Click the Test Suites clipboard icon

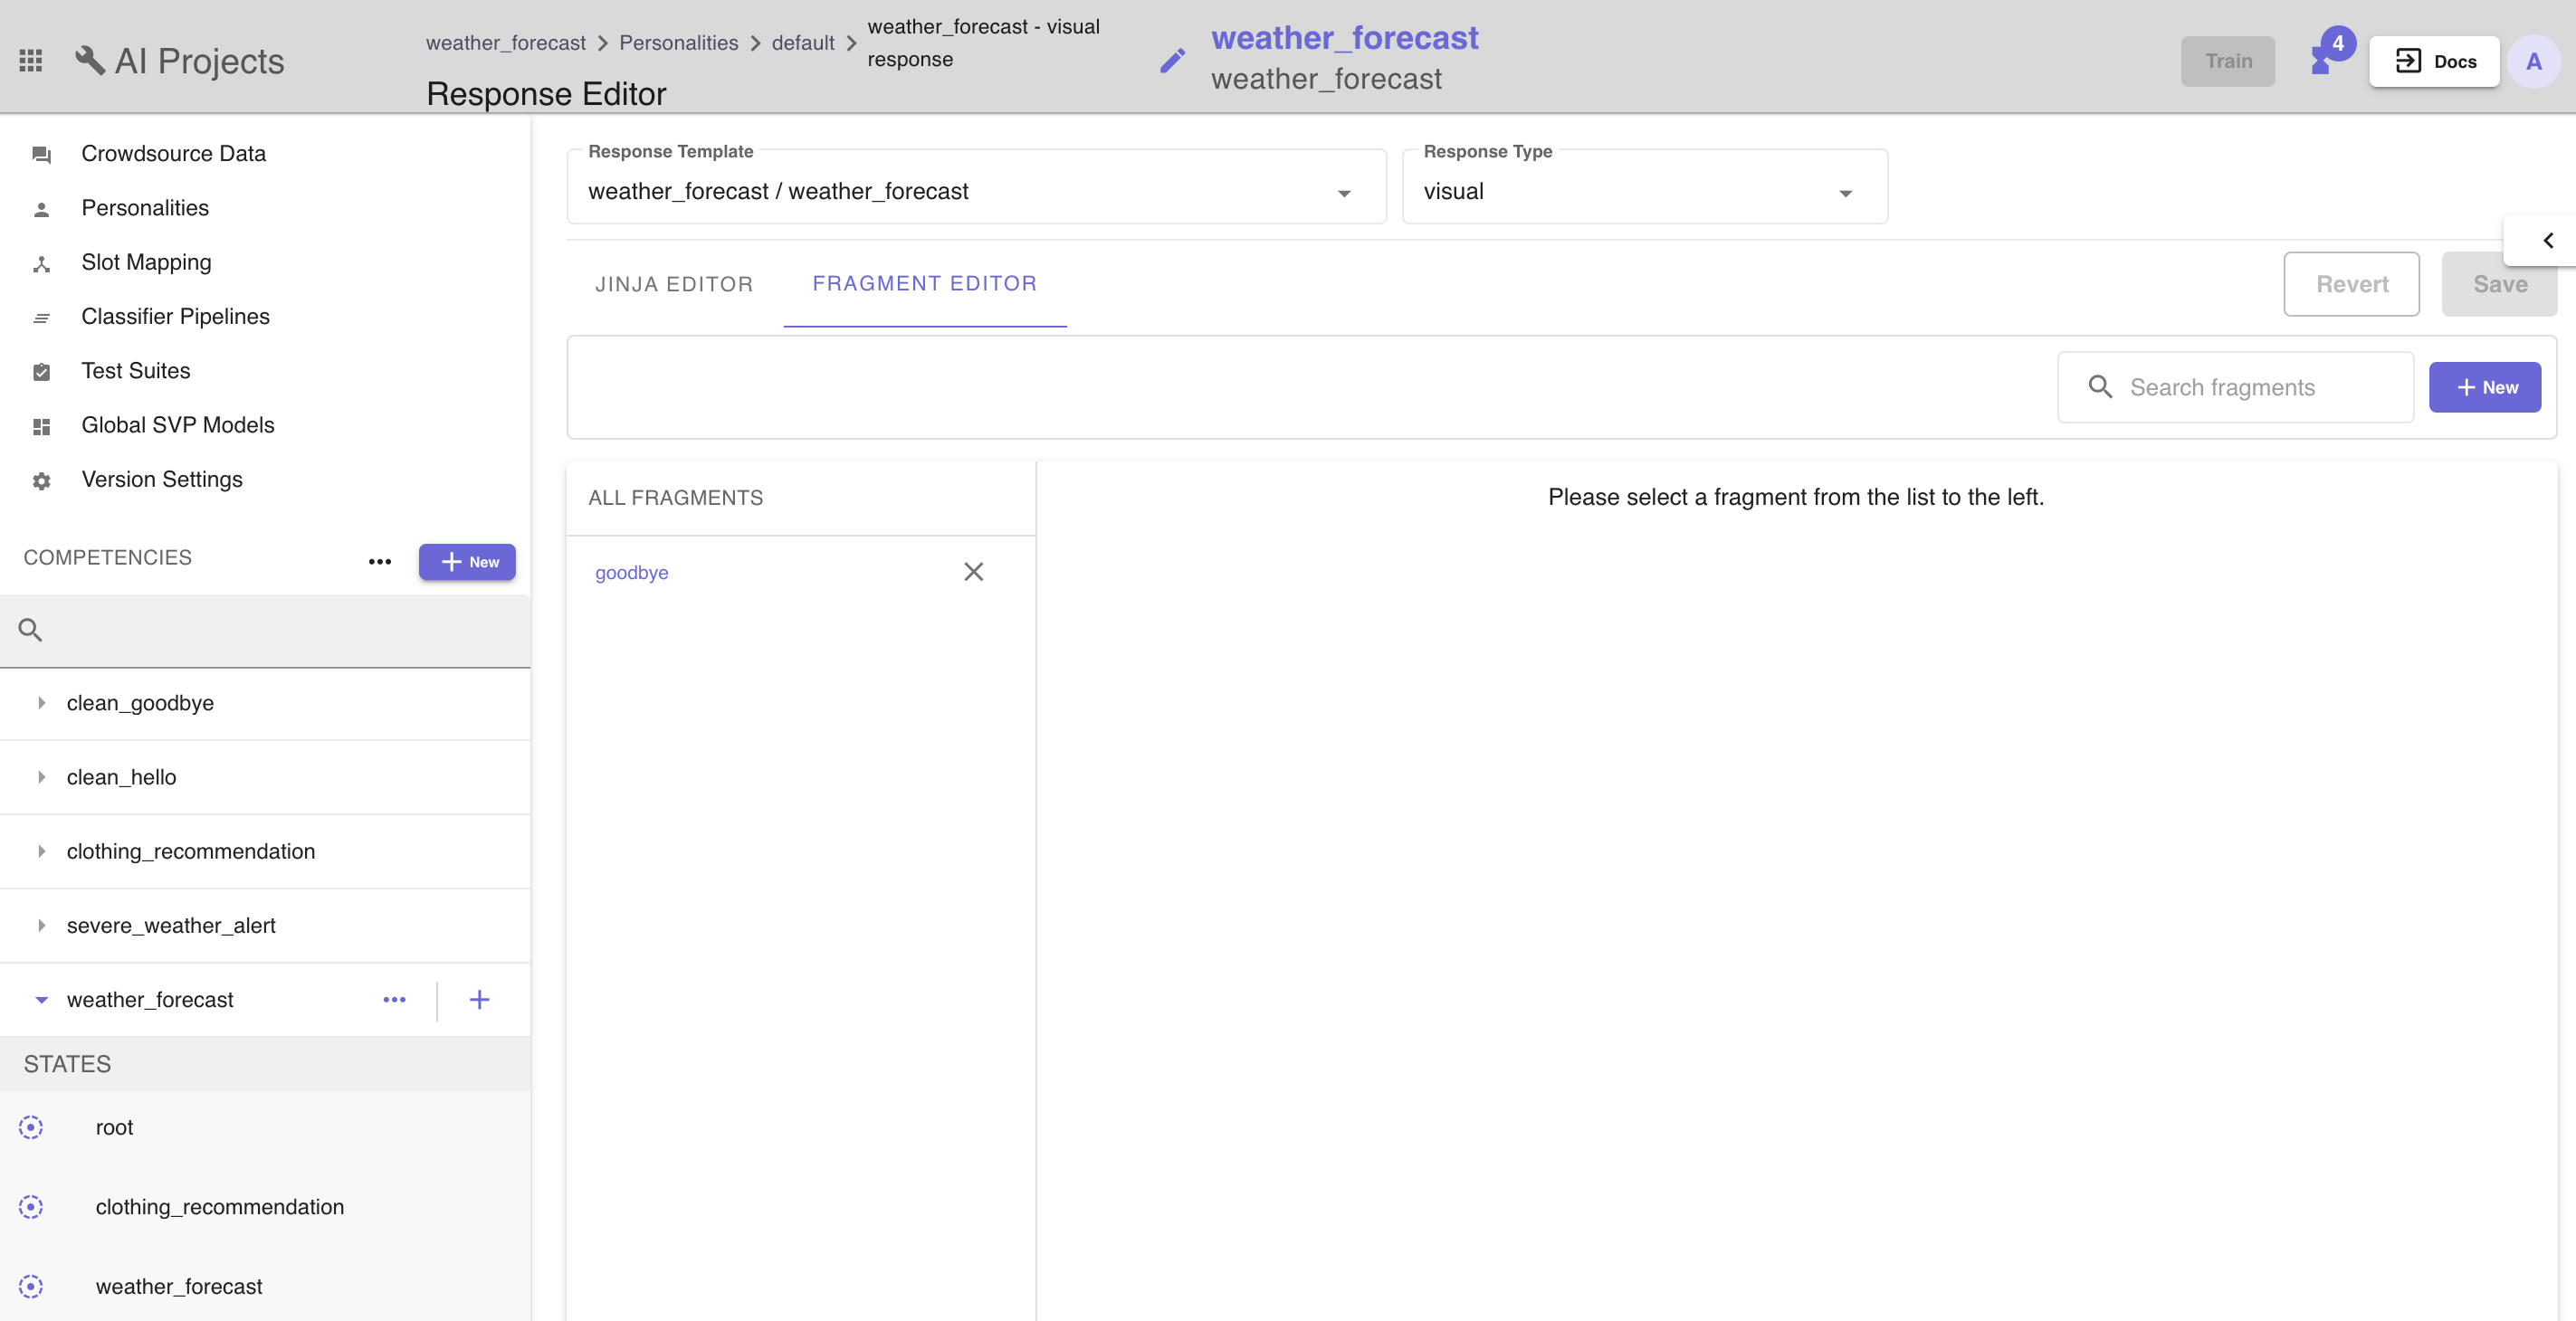coord(41,372)
